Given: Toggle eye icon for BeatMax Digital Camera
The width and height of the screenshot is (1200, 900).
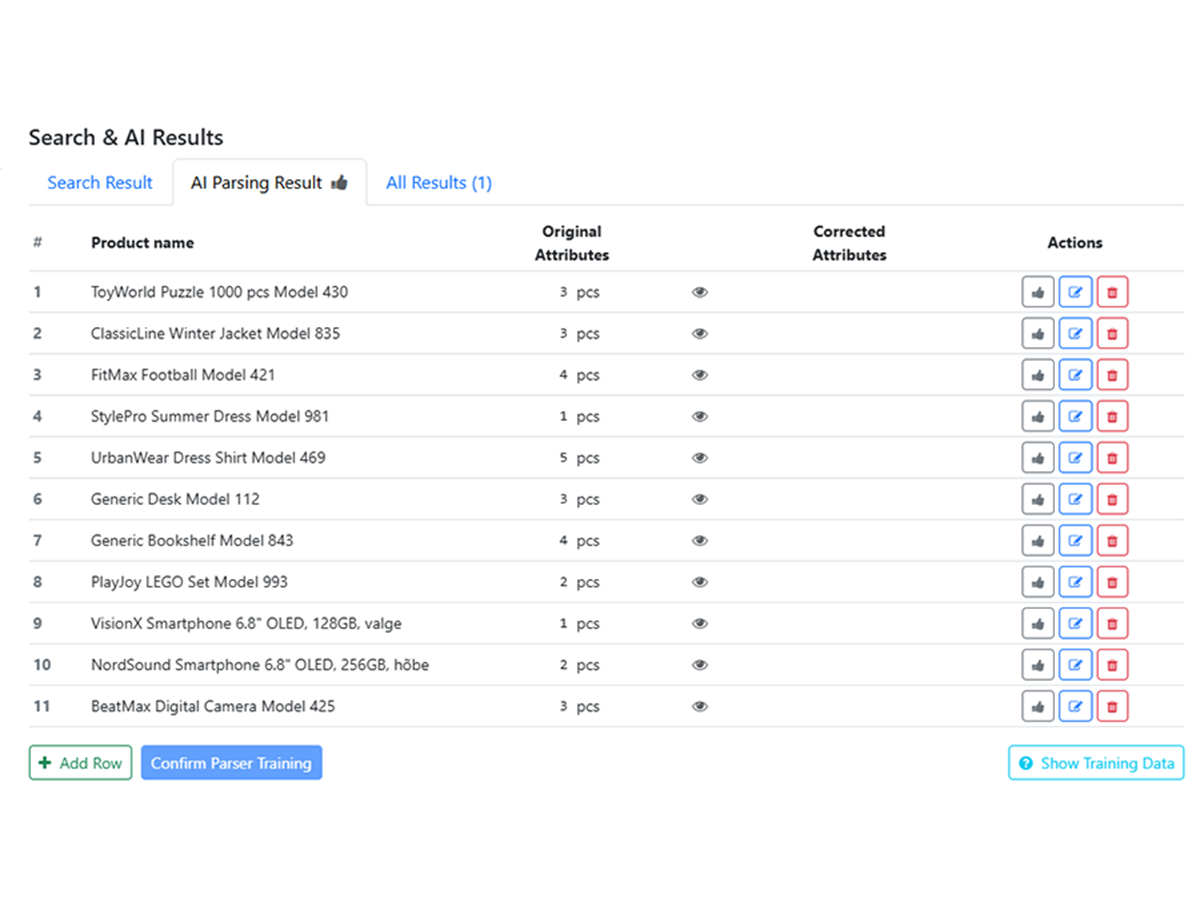Looking at the screenshot, I should (x=700, y=706).
